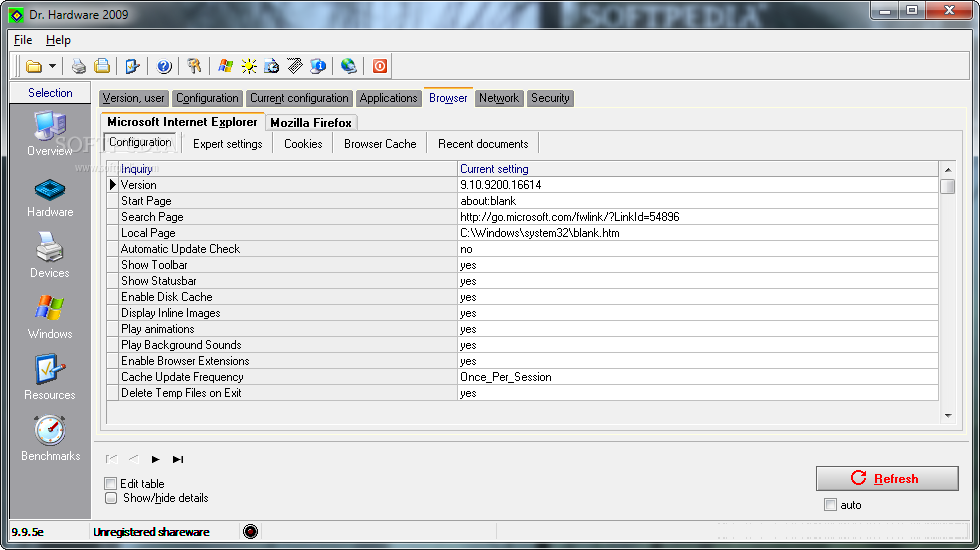Open Resources in the Selection sidebar

50,378
